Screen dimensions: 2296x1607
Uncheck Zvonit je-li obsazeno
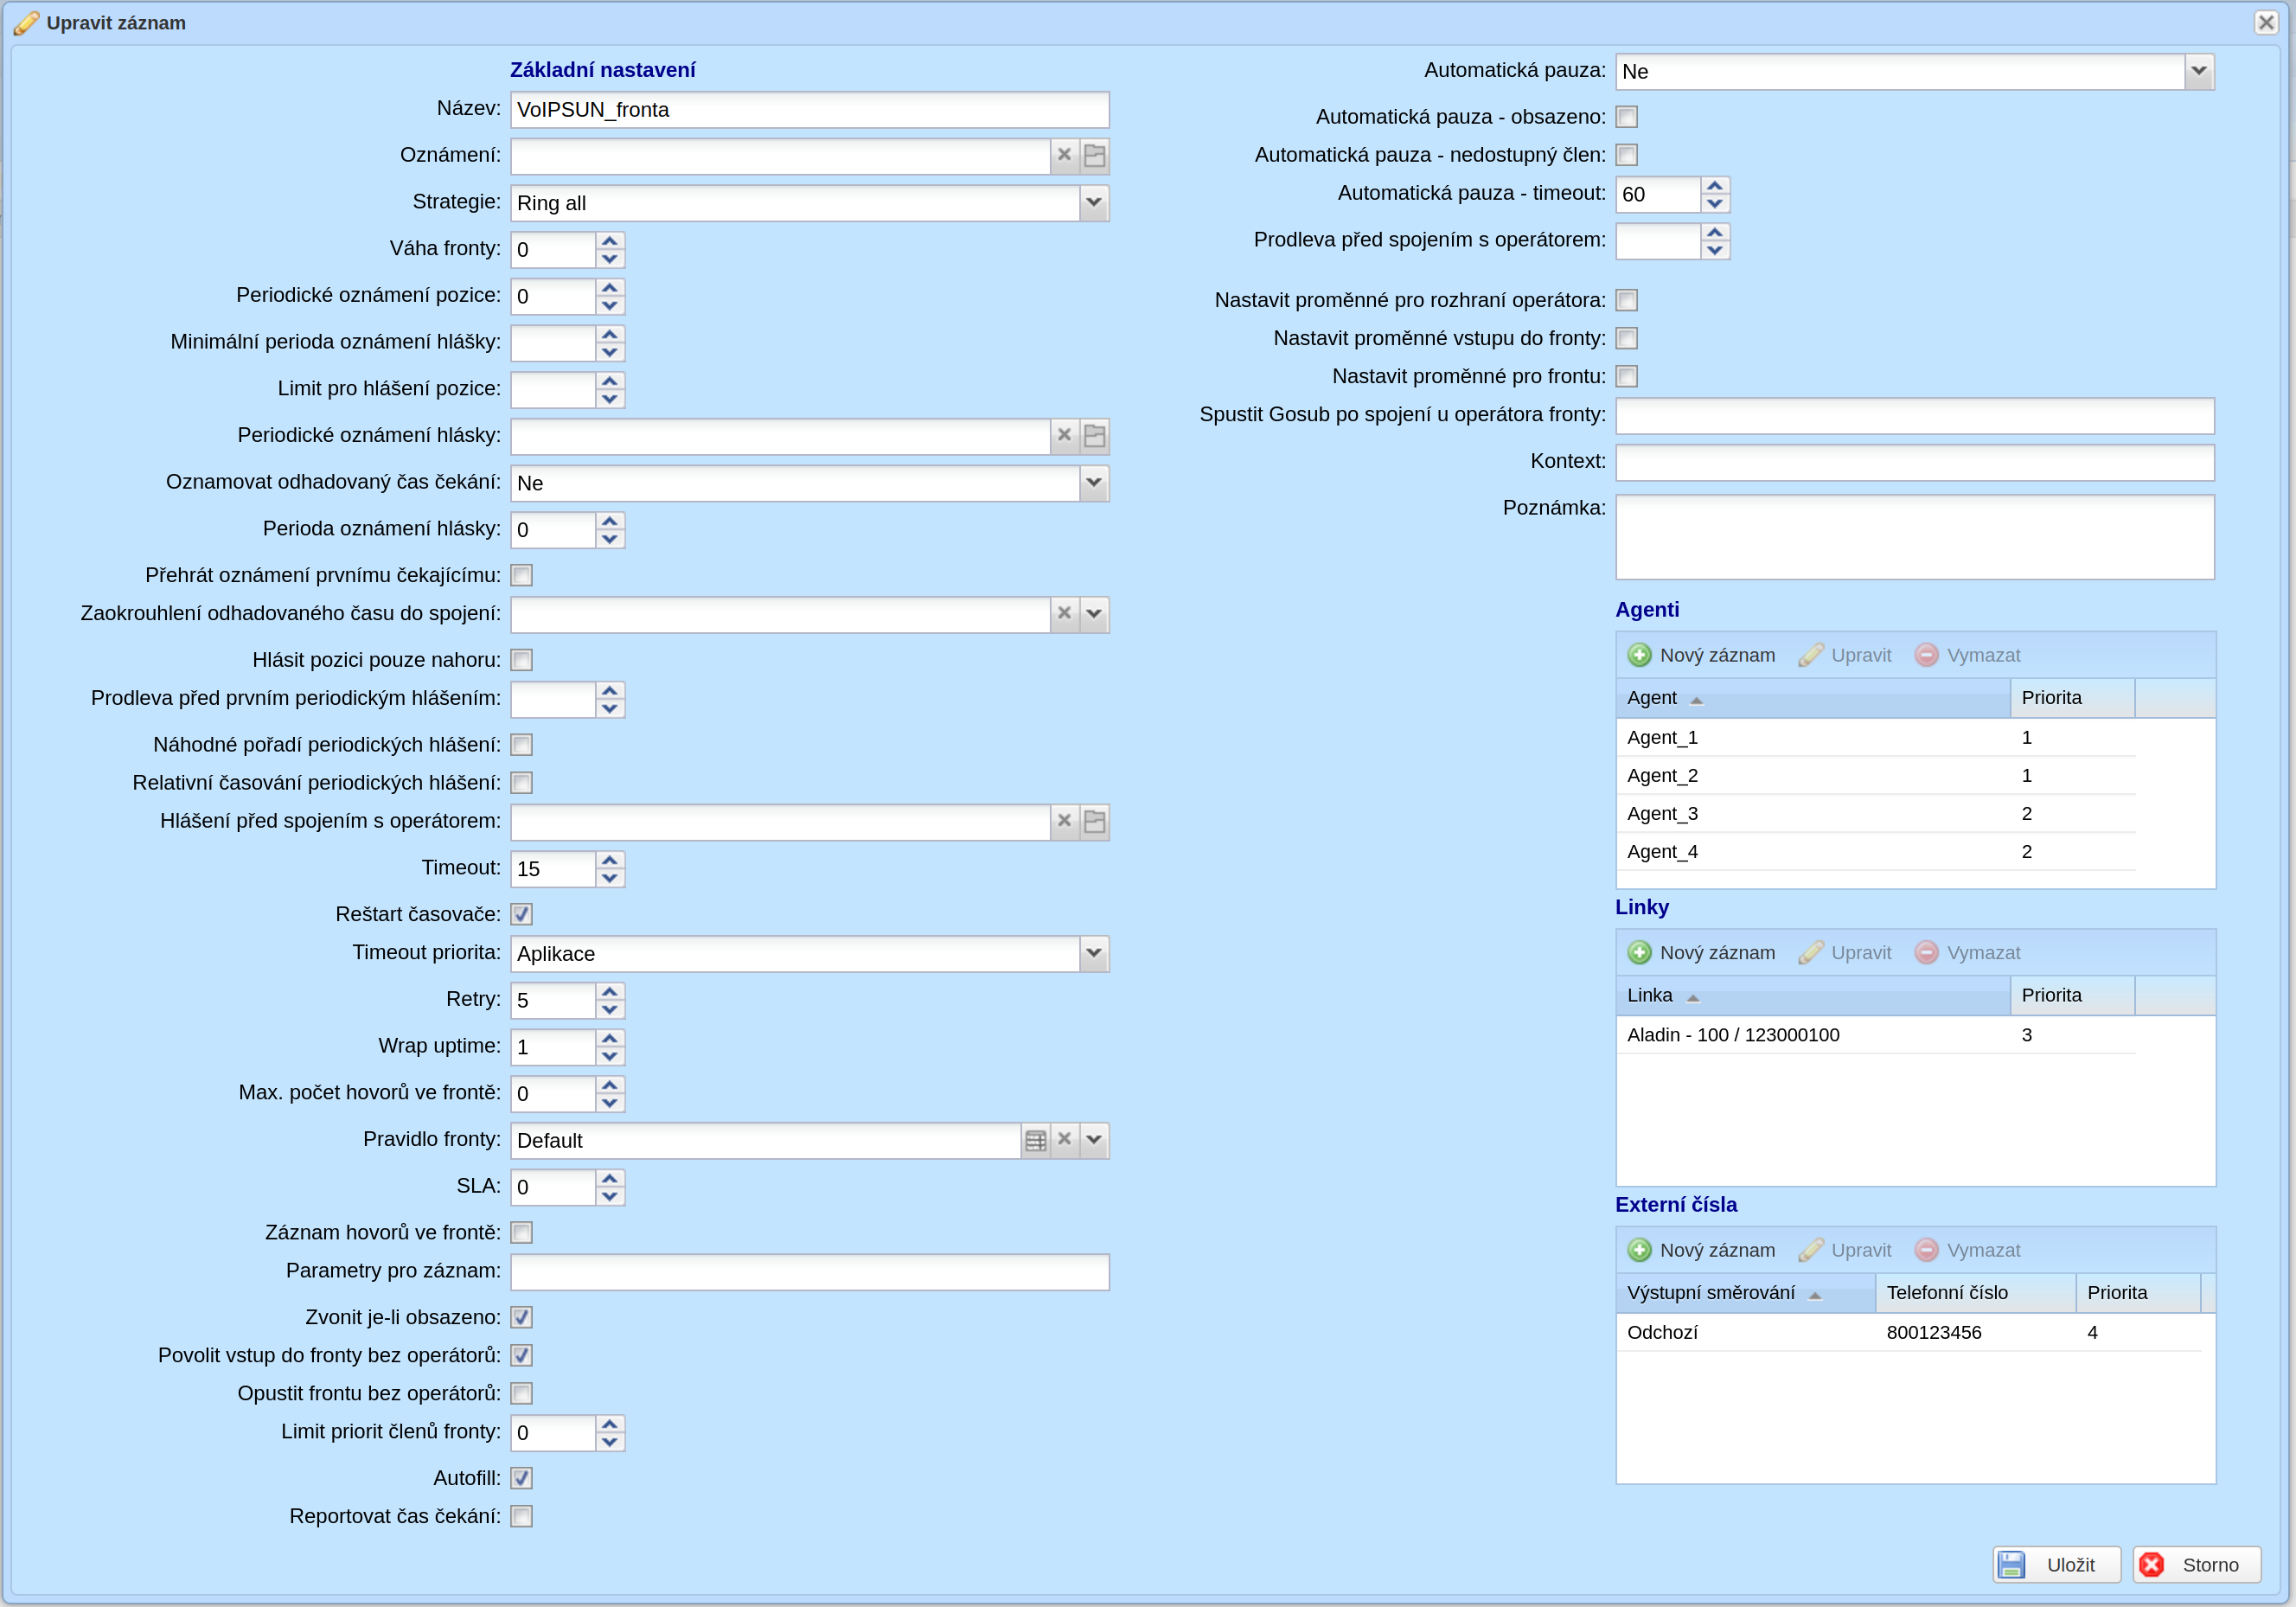point(522,1317)
